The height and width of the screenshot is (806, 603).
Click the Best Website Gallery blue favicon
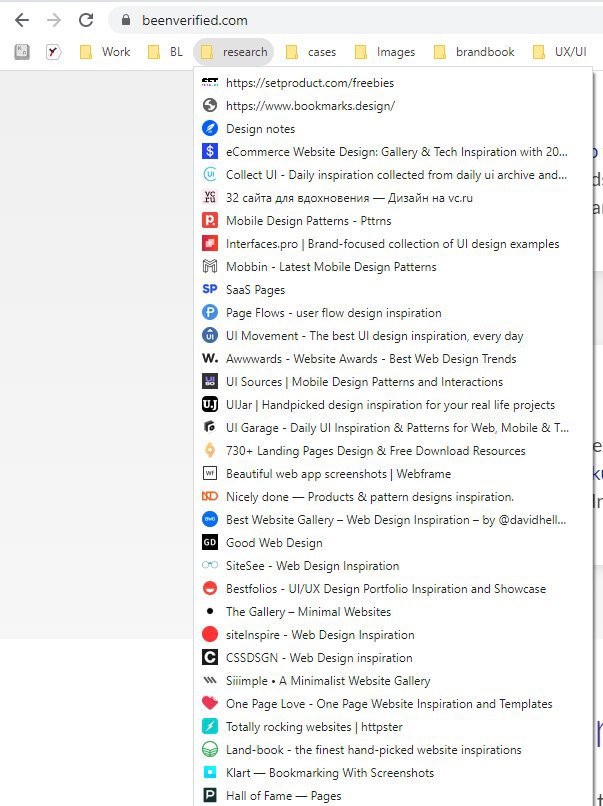(x=210, y=520)
